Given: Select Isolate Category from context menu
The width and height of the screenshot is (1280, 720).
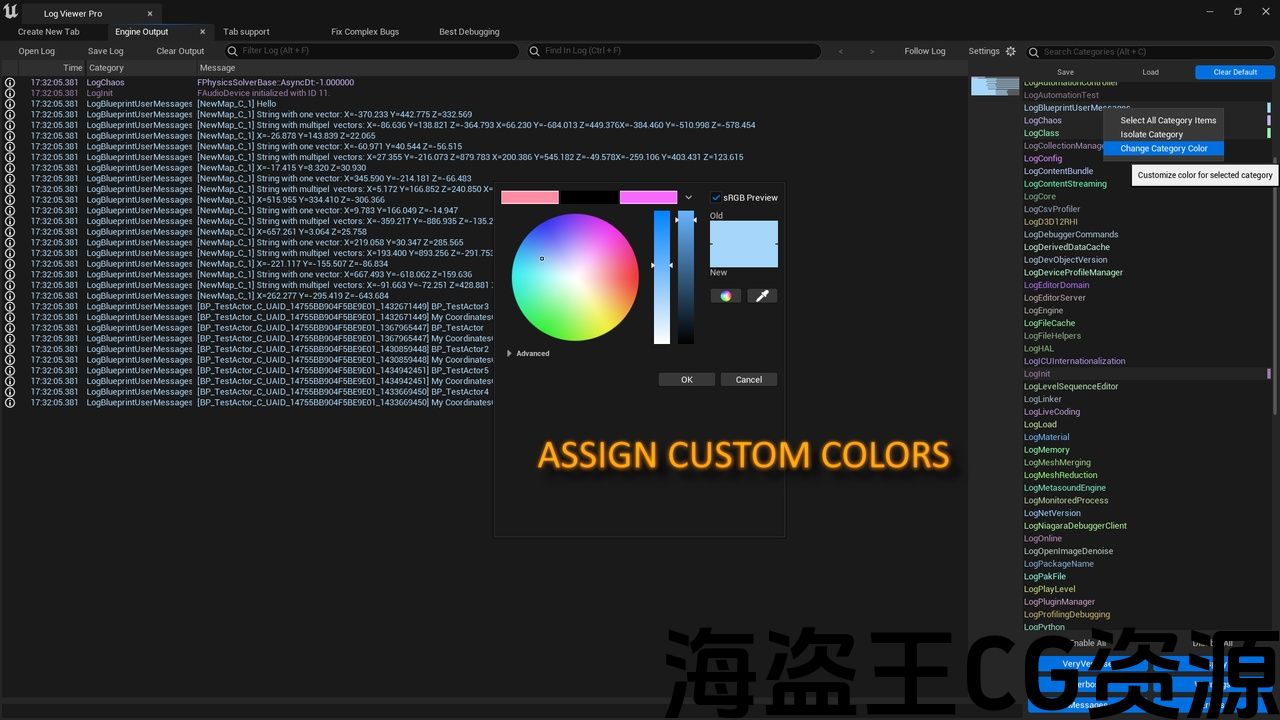Looking at the screenshot, I should pos(1151,134).
